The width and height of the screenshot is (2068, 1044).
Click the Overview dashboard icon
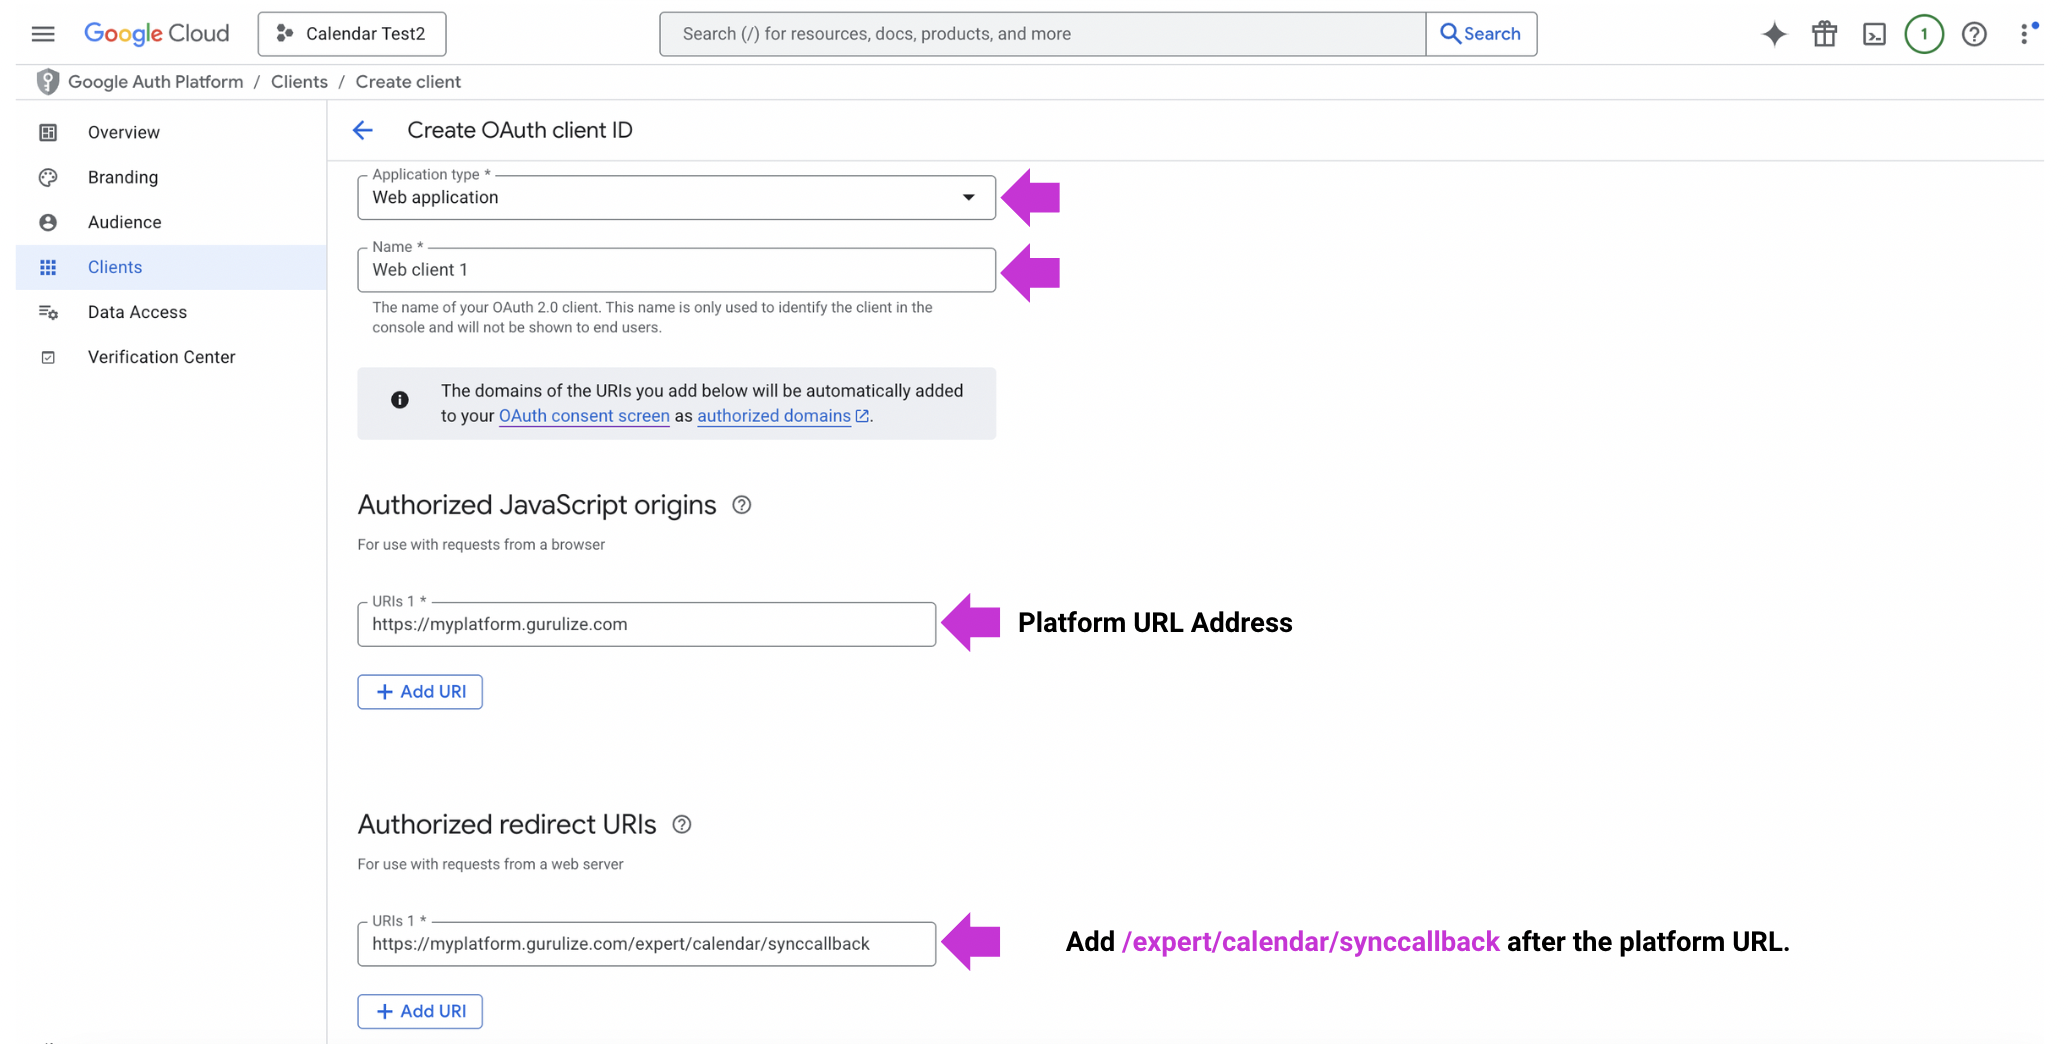pos(48,132)
